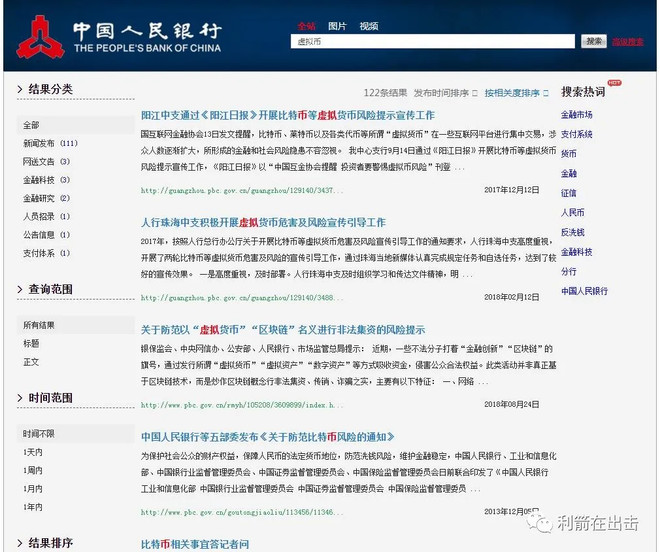Click hot search term 反洗钱
The image size is (660, 552).
click(572, 232)
